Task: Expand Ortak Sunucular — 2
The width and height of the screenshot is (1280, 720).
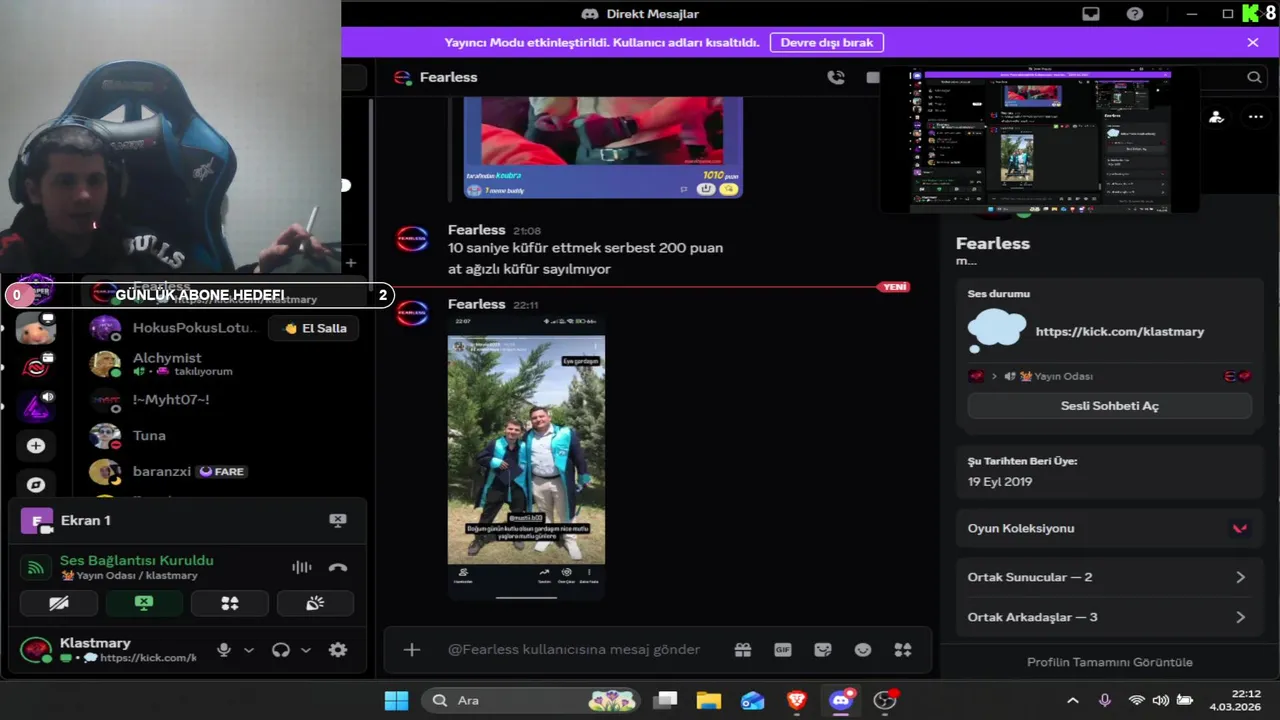Action: pyautogui.click(x=1108, y=577)
